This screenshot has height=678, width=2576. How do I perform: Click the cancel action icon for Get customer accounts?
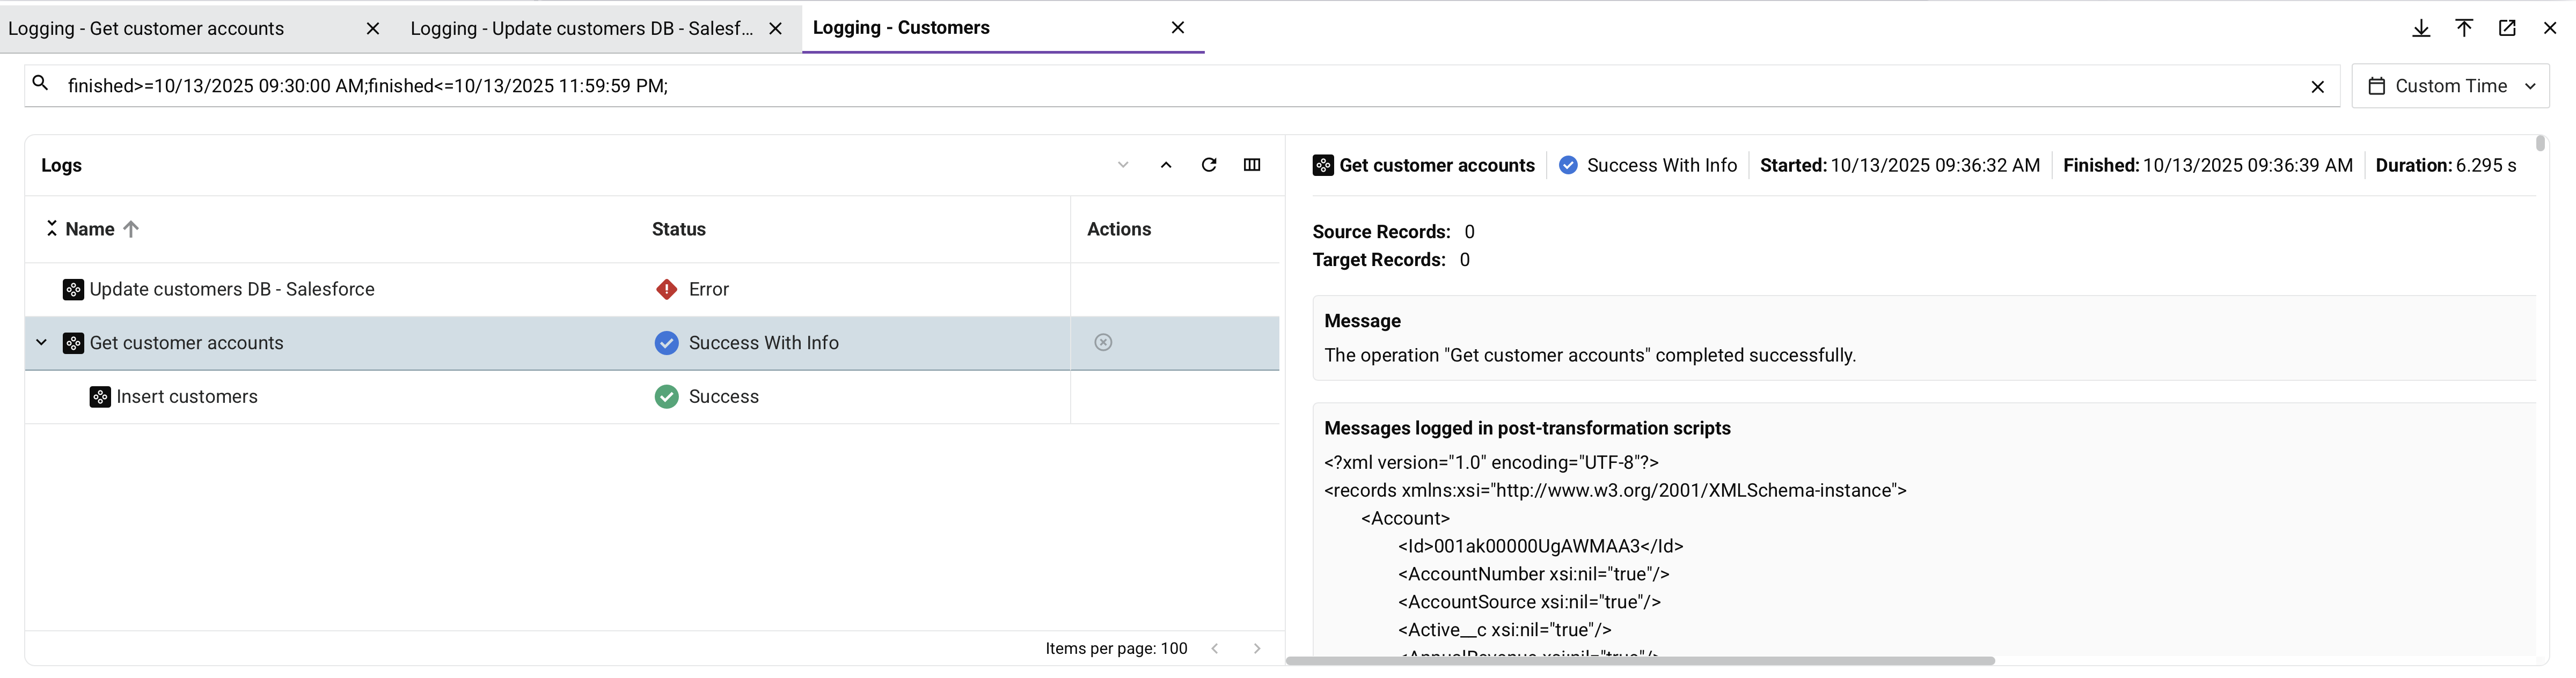[1103, 343]
